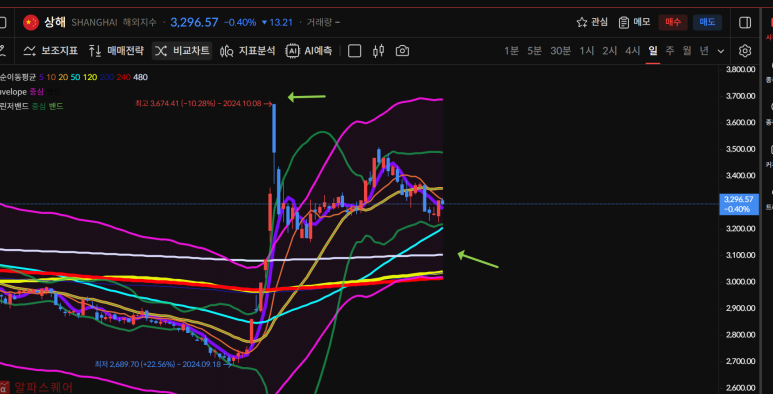The height and width of the screenshot is (394, 773).
Task: Launch the AI예측 prediction feature
Action: pyautogui.click(x=309, y=51)
